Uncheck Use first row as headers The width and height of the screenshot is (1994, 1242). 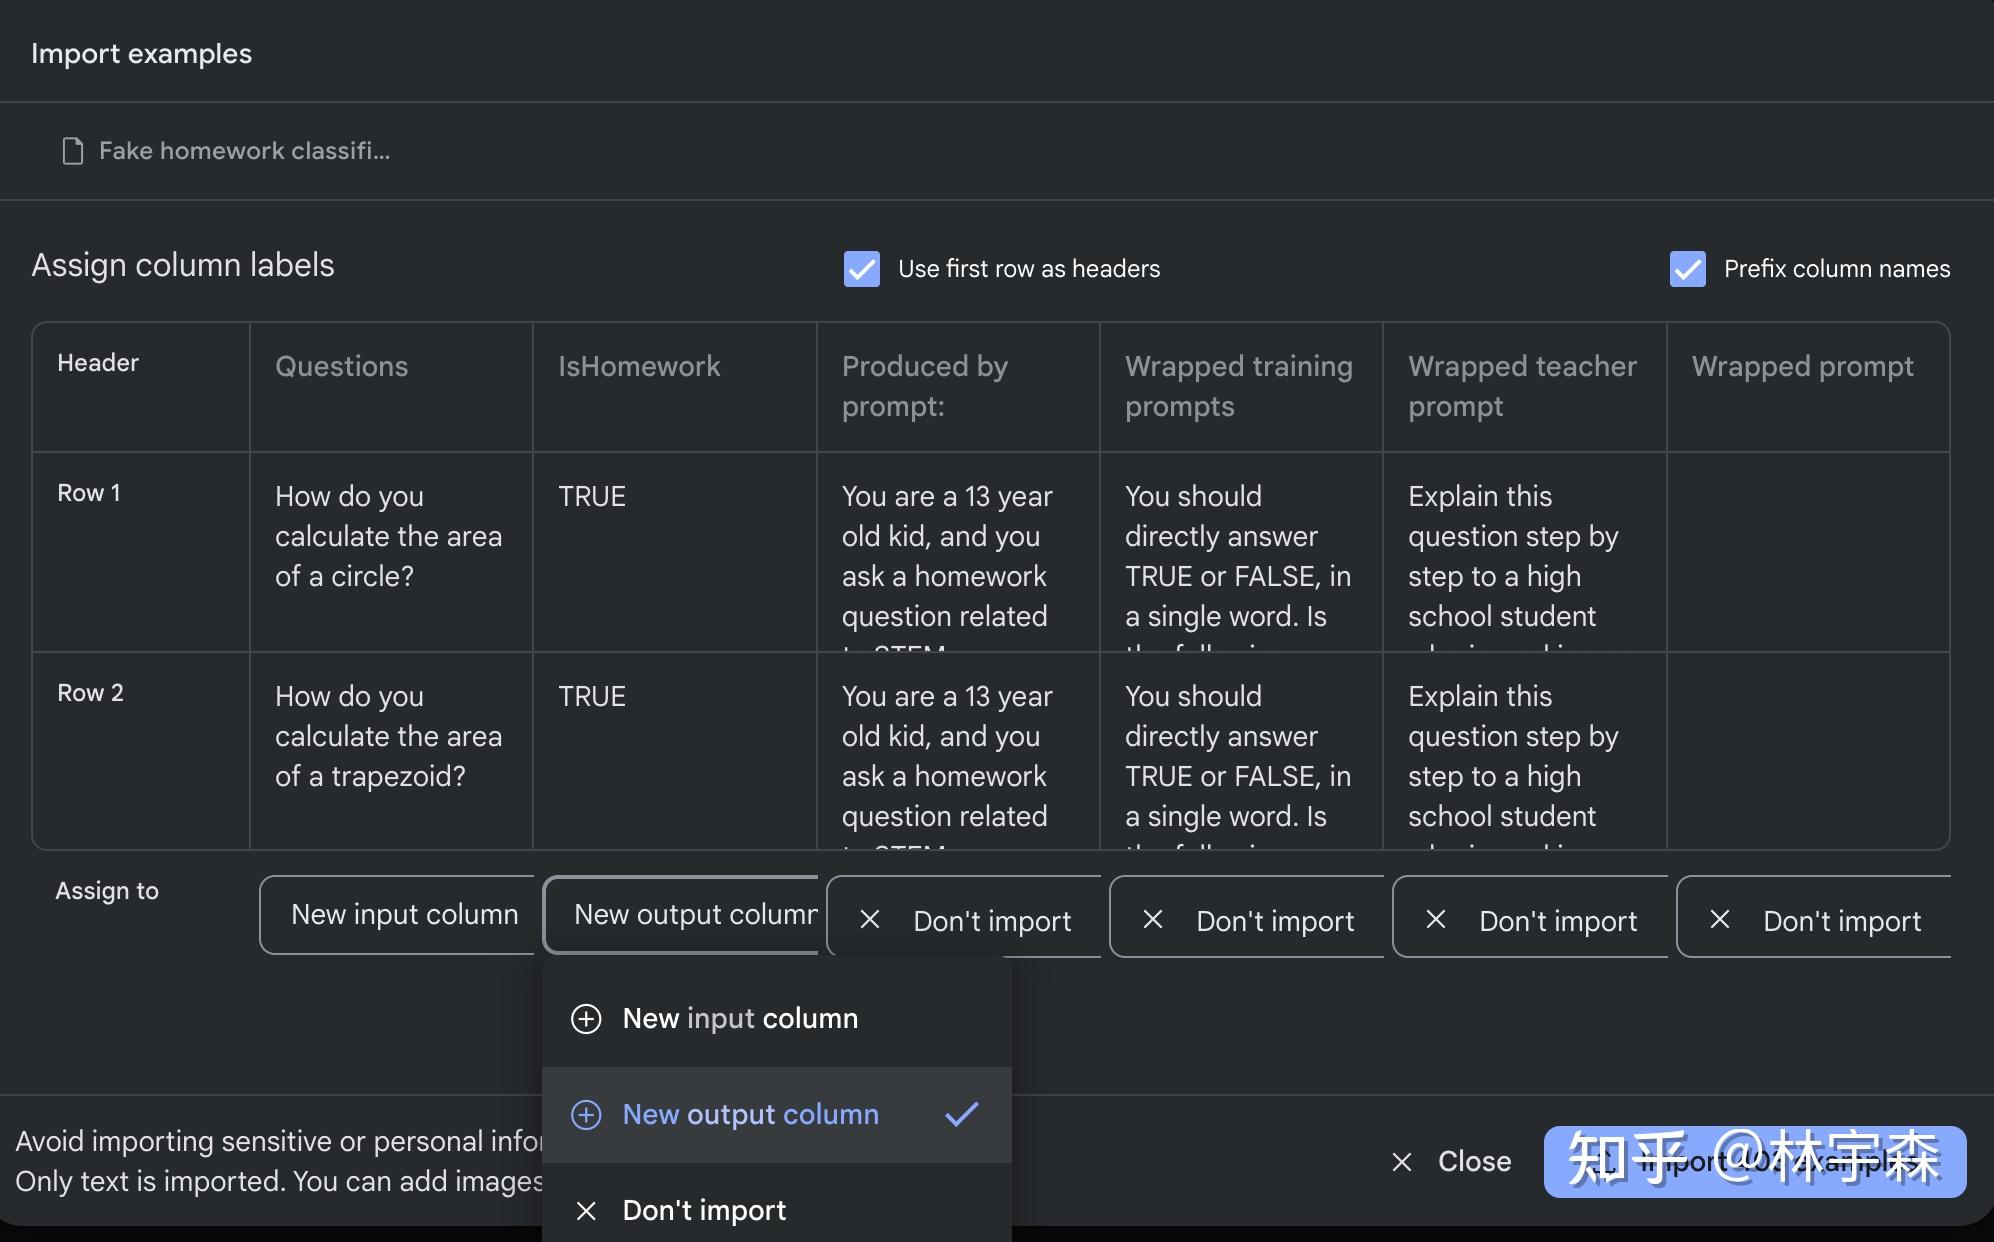tap(861, 269)
